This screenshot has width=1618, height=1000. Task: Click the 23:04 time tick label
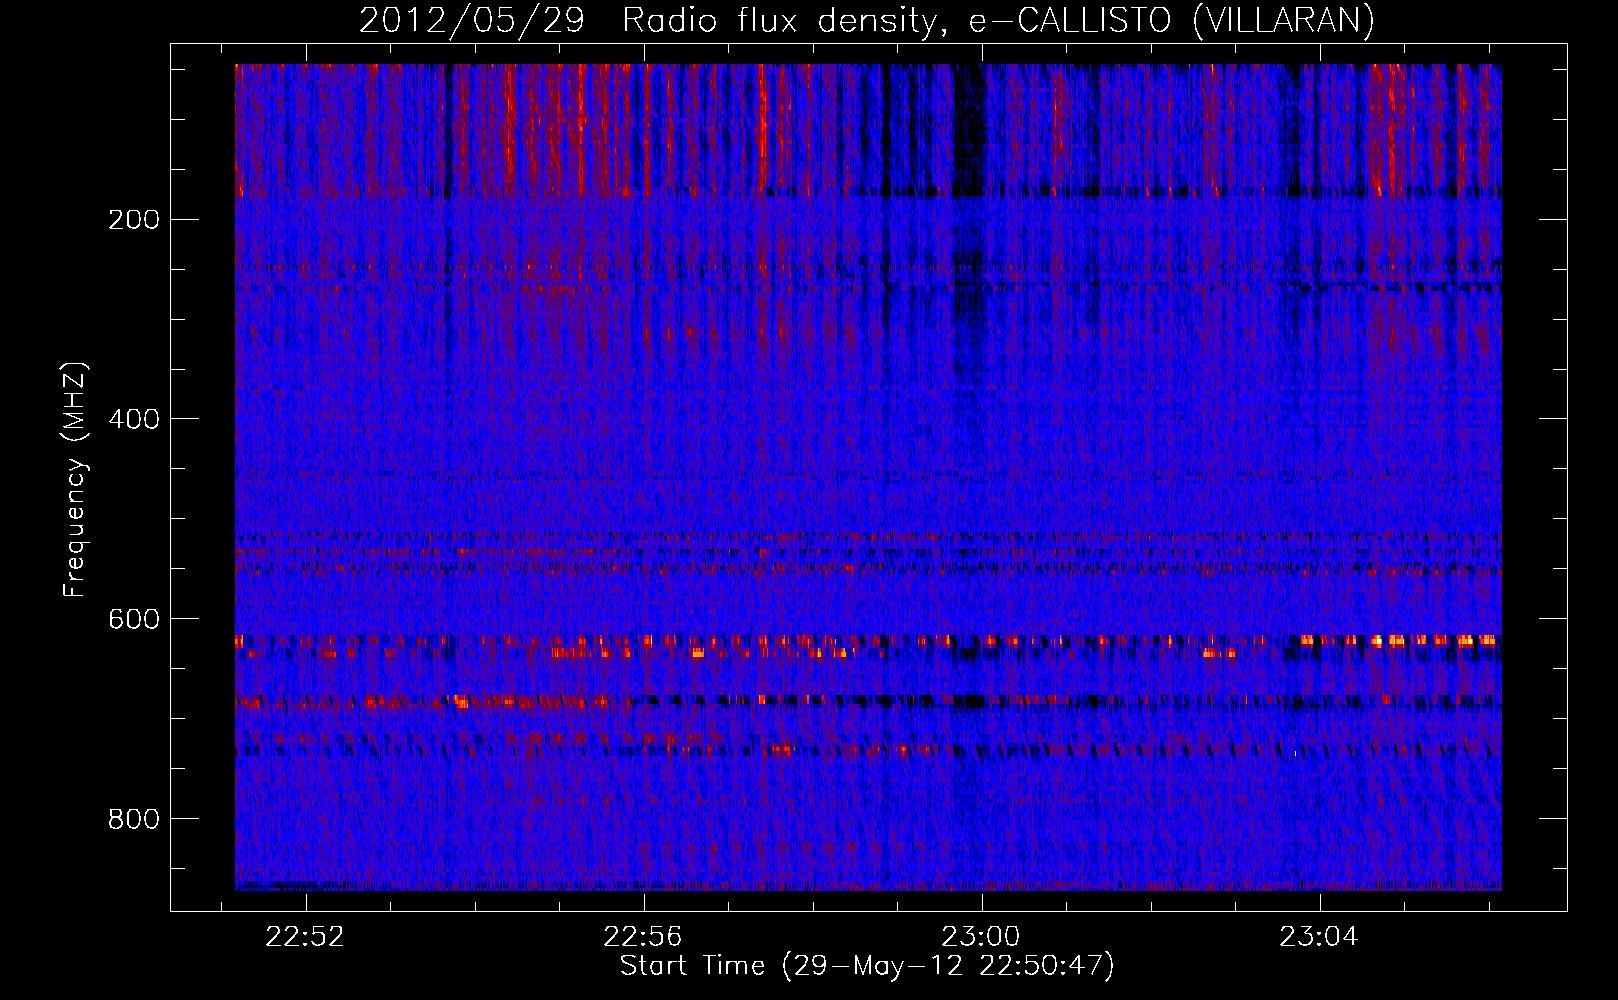[x=1319, y=937]
